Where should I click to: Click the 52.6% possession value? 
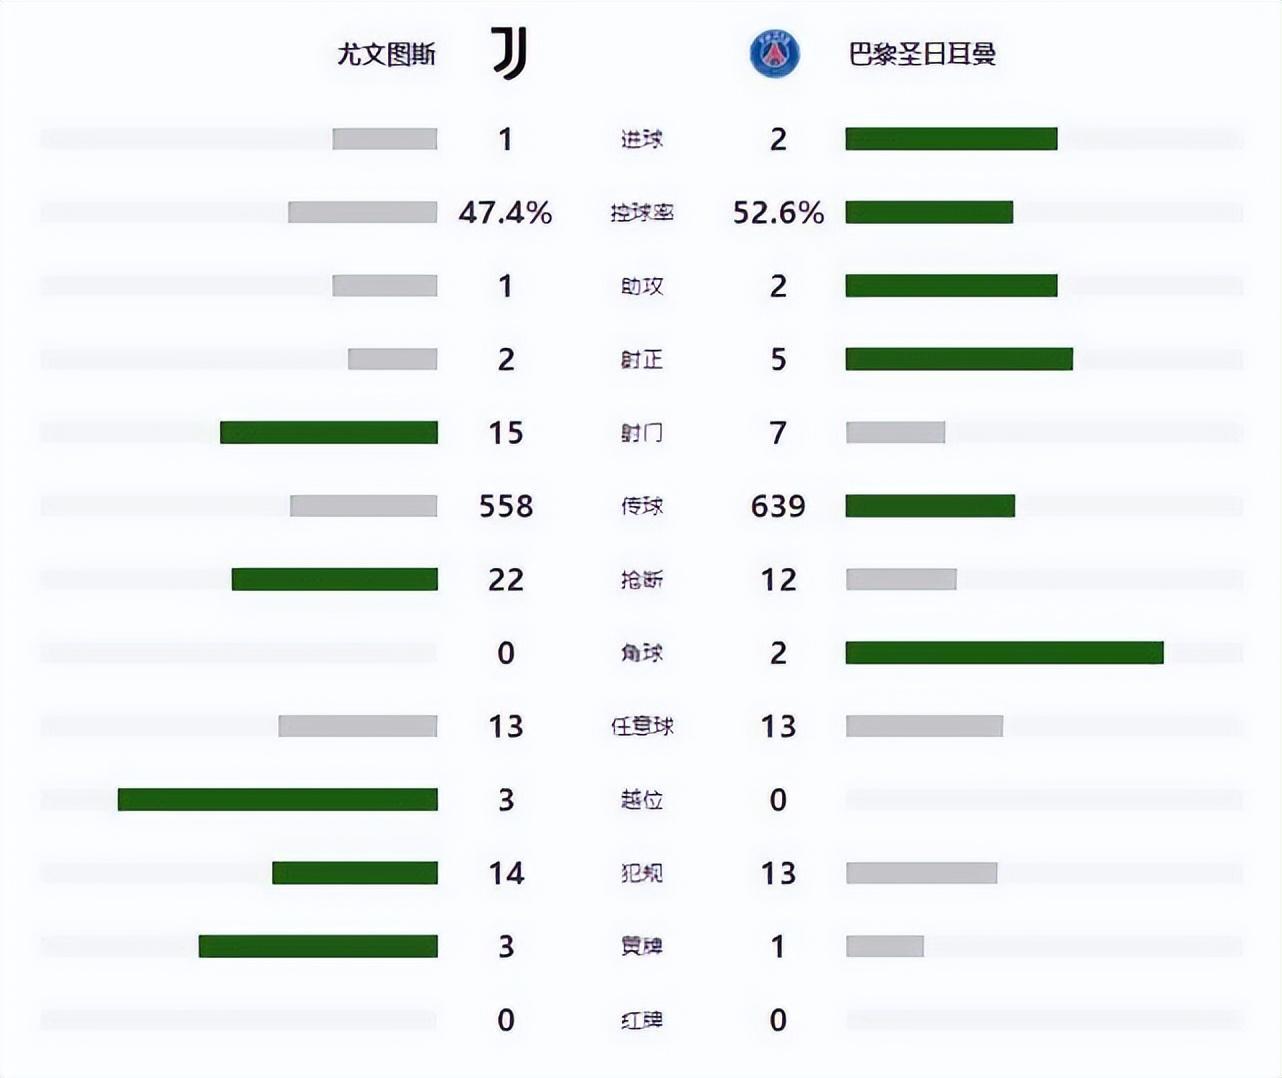click(x=778, y=212)
